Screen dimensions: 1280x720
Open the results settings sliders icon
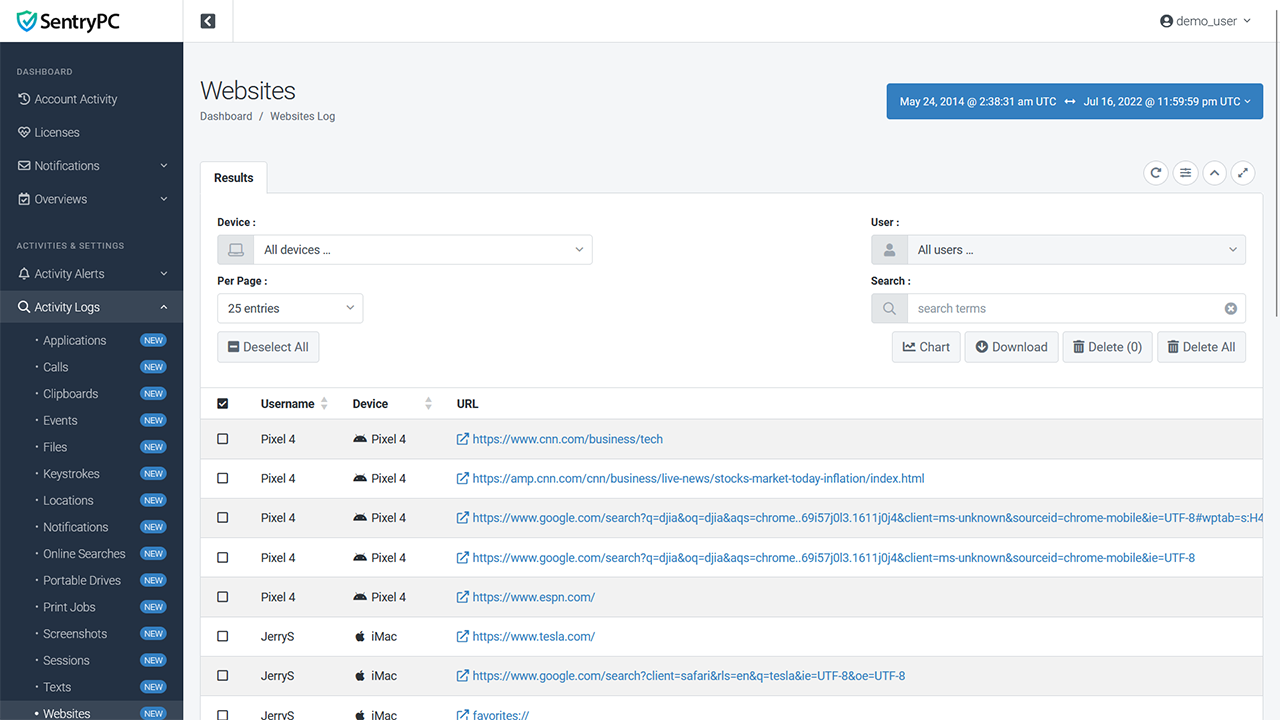1185,173
